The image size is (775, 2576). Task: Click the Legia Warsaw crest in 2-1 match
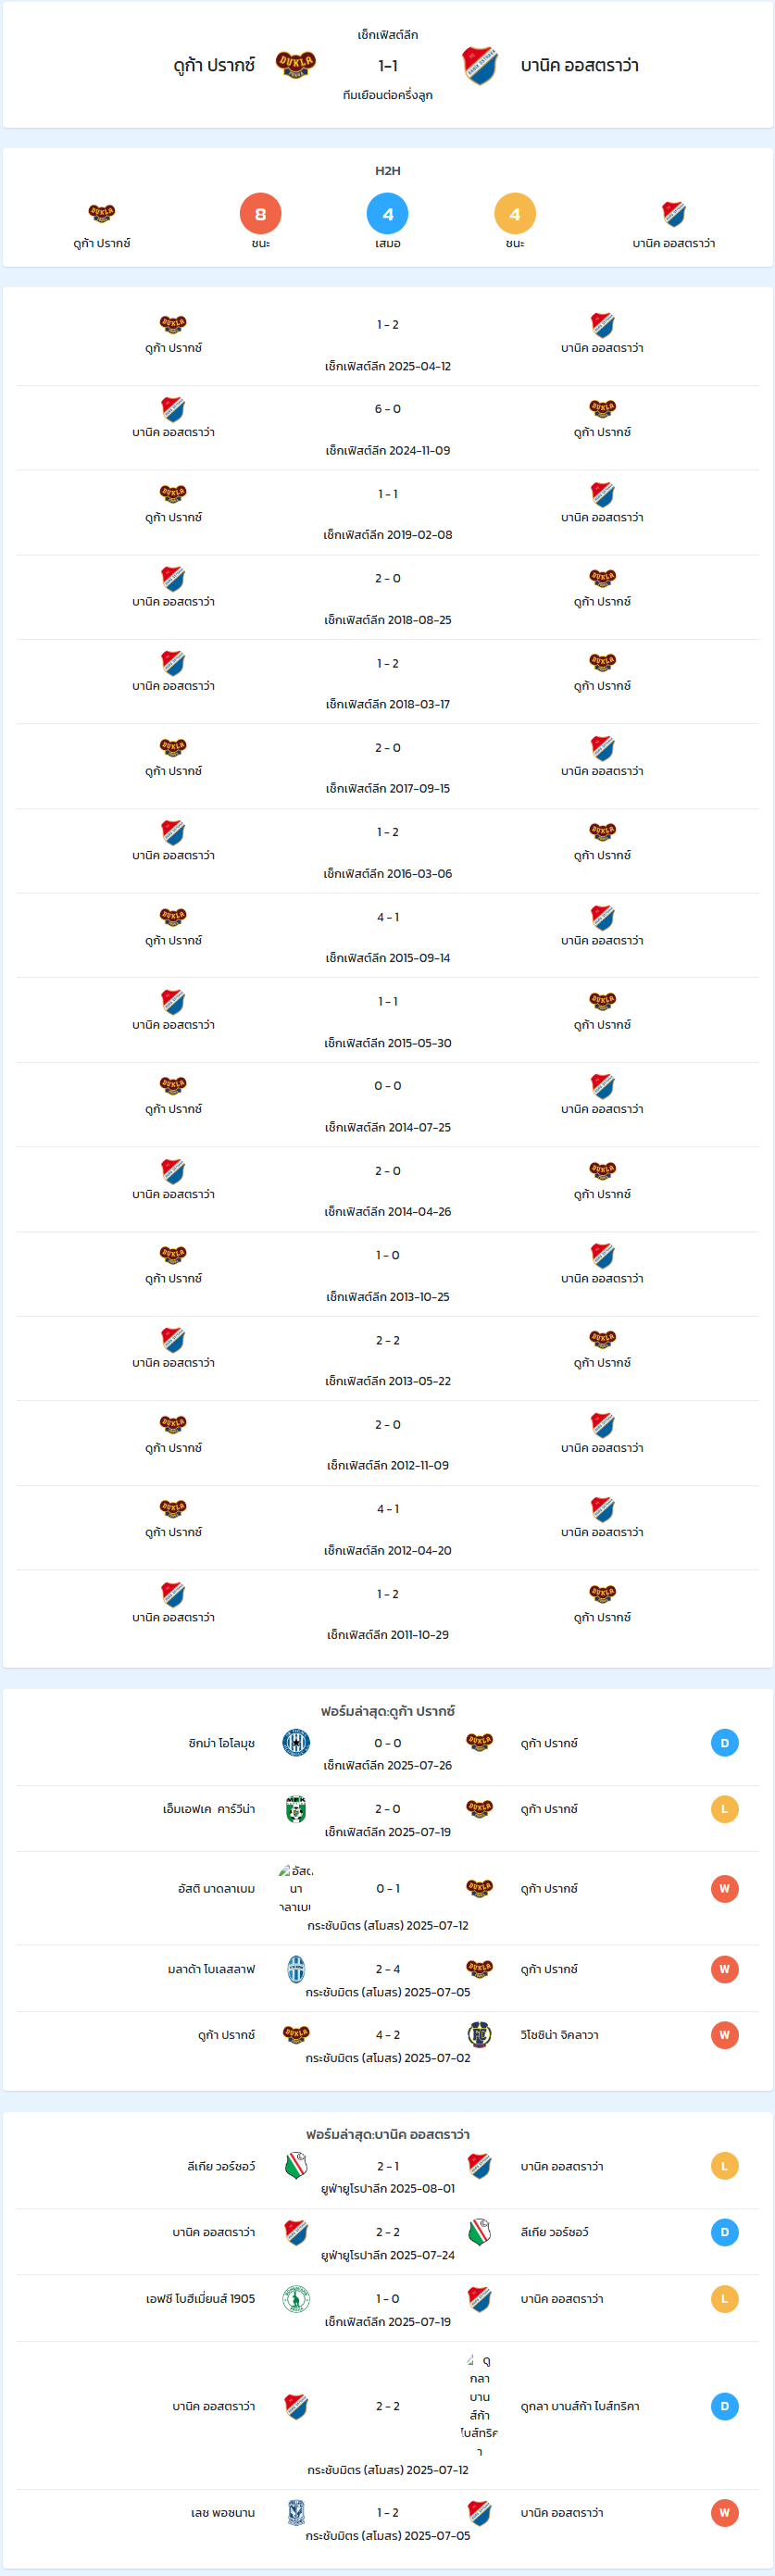pos(296,2166)
